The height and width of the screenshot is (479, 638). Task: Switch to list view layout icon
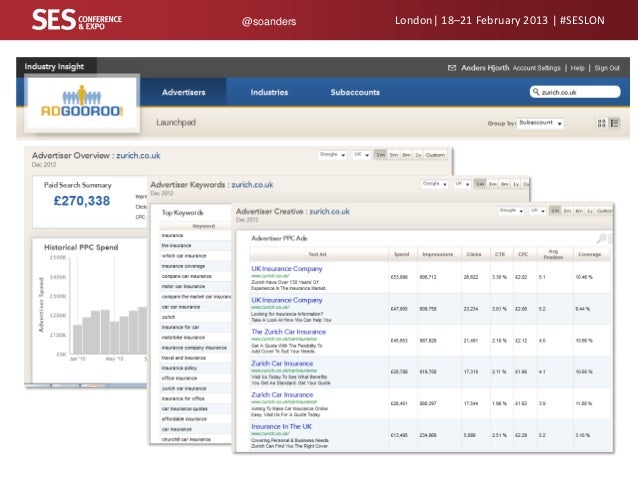pos(615,123)
